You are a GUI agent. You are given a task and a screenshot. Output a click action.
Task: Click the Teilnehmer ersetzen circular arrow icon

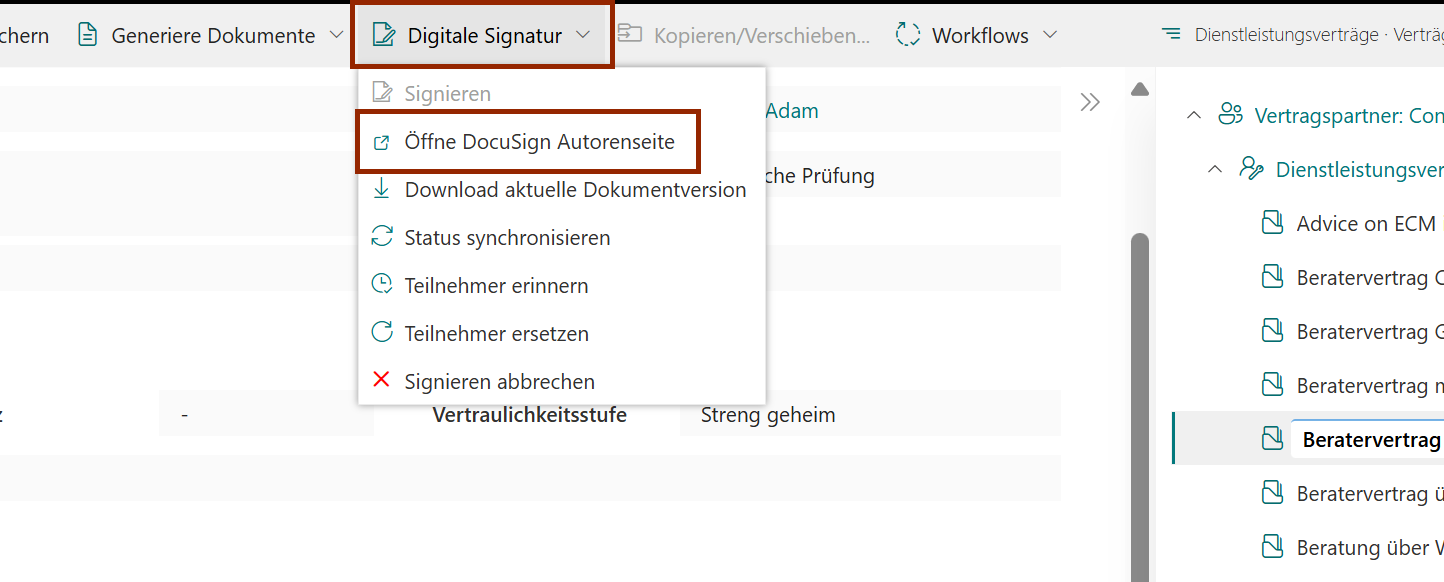point(382,333)
